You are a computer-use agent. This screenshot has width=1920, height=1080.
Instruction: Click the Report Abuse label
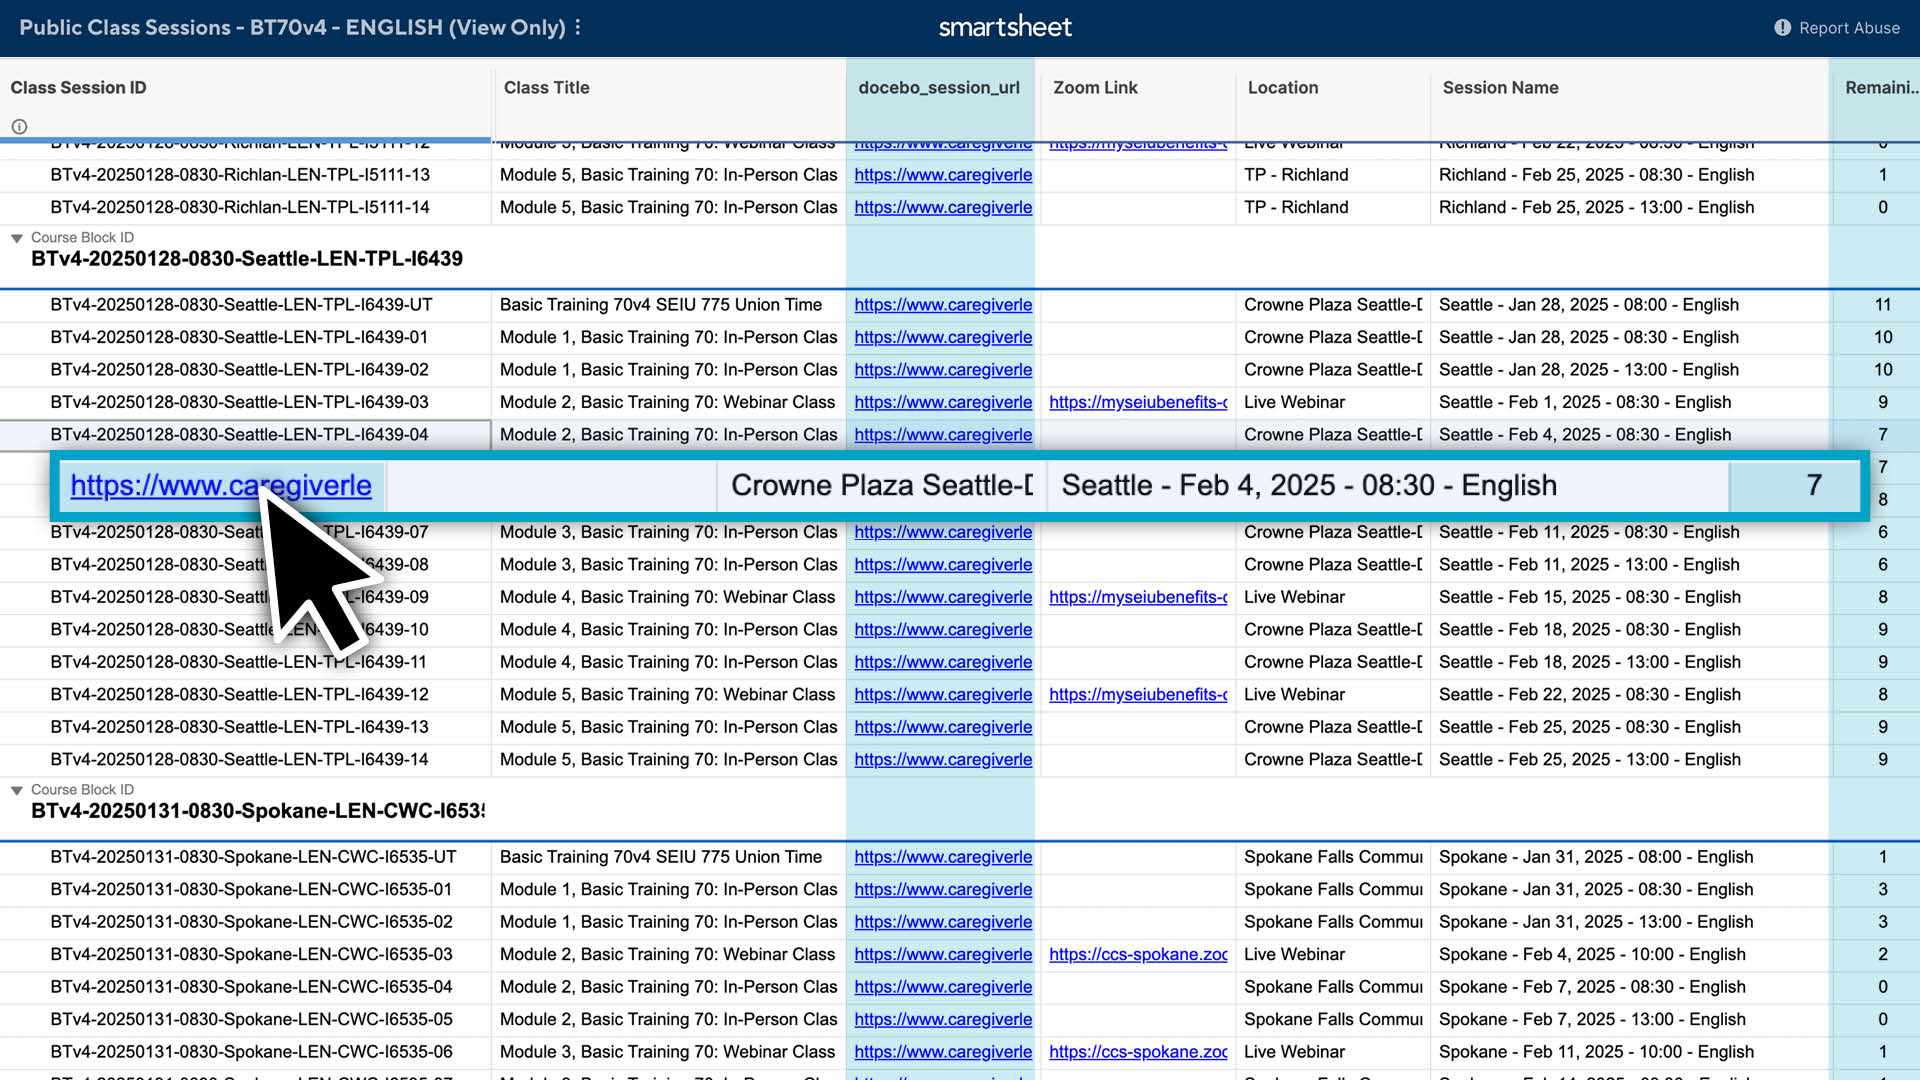click(1848, 28)
